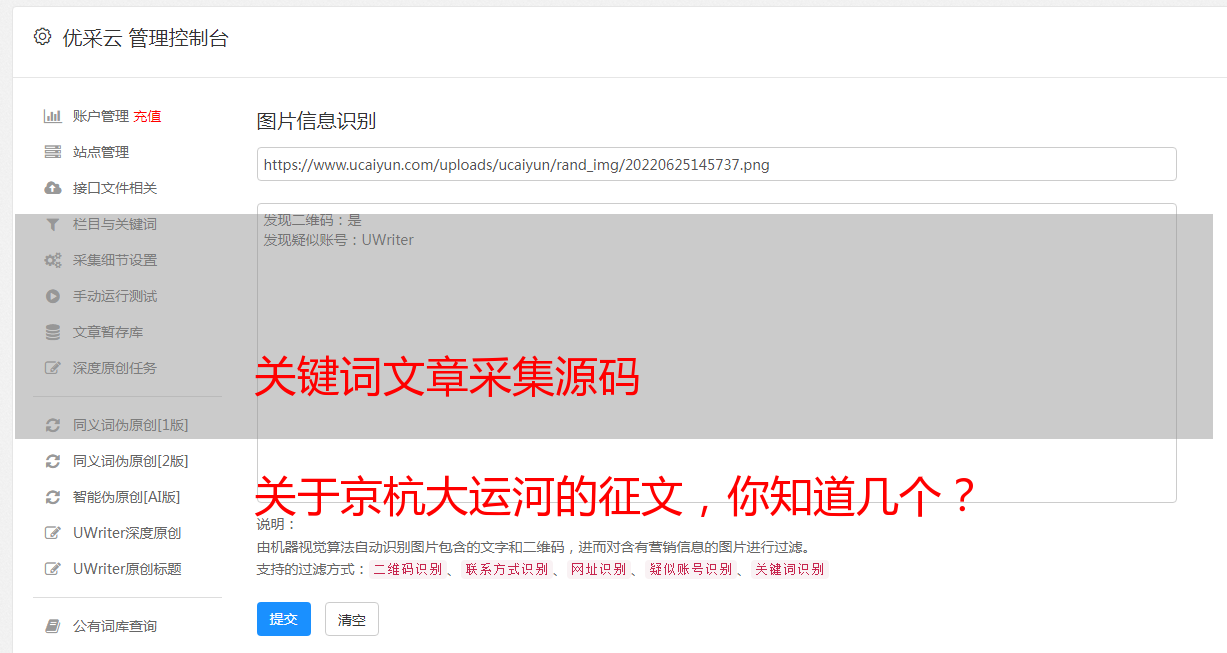
Task: Open 站点管理 menu item
Action: (101, 152)
